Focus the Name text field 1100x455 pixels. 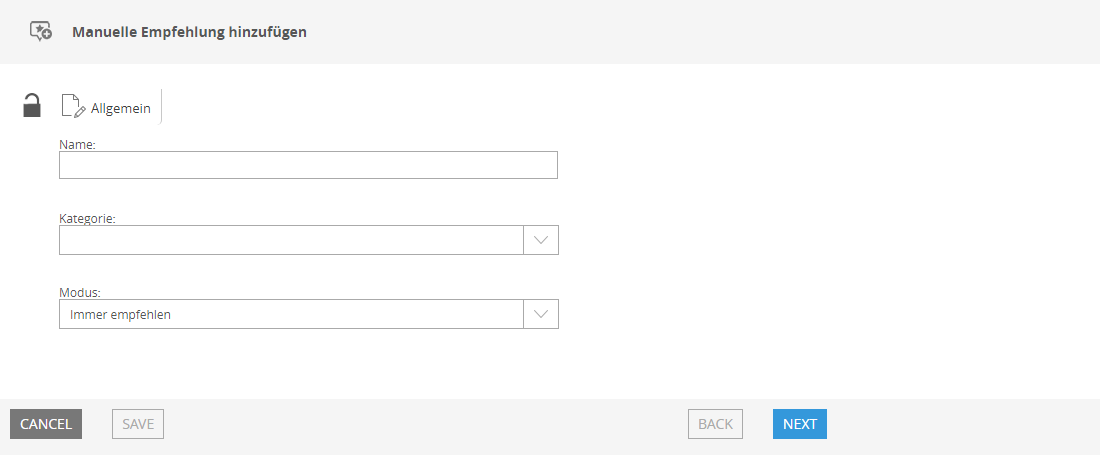point(308,165)
